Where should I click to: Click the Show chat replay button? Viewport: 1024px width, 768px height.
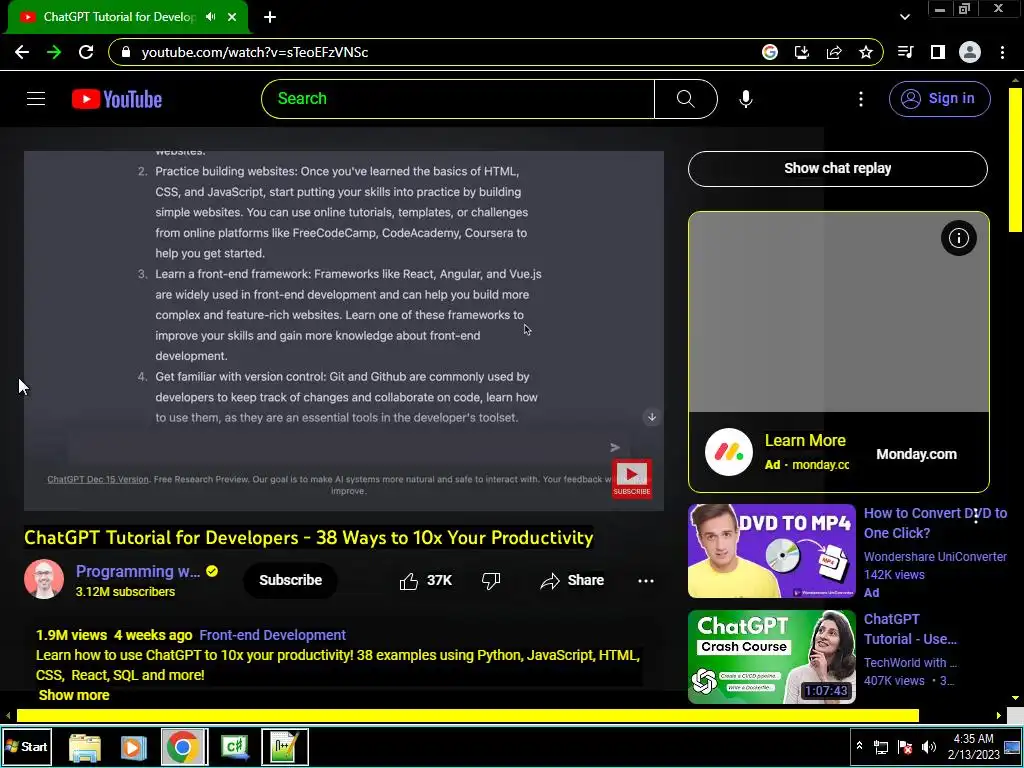point(837,168)
